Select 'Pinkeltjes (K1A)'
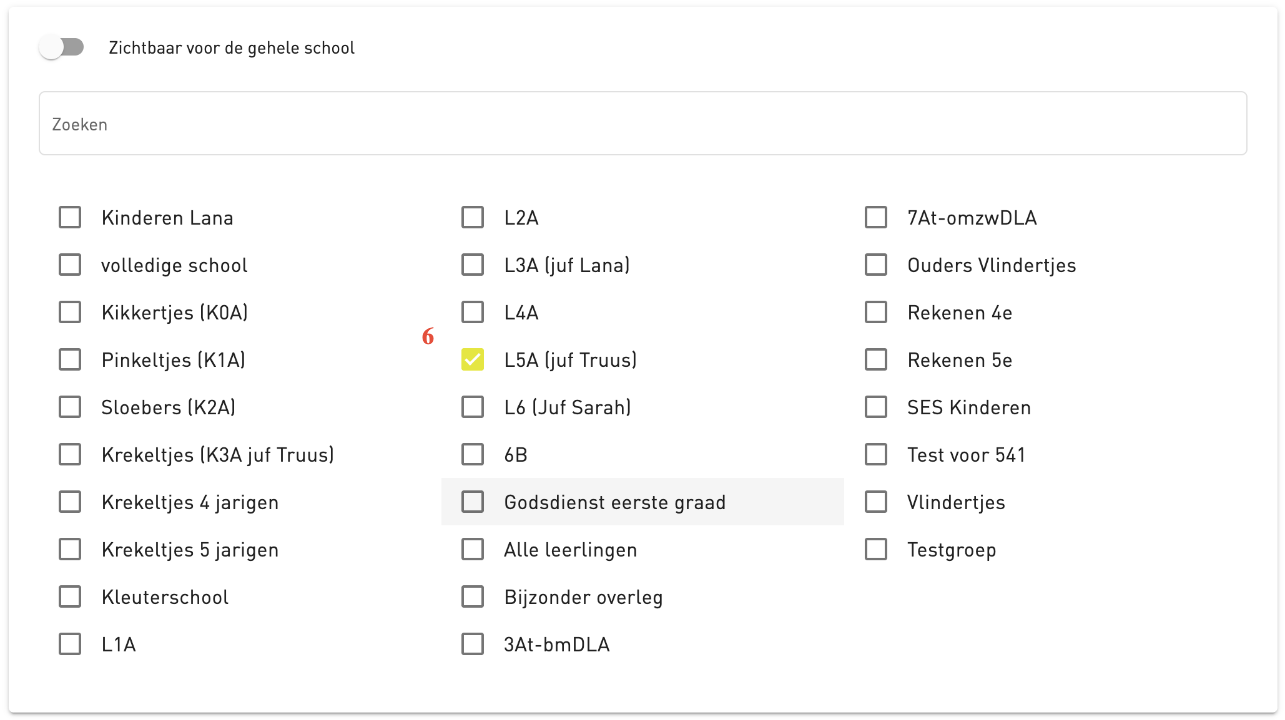Screen dimensions: 1285x720 69,359
